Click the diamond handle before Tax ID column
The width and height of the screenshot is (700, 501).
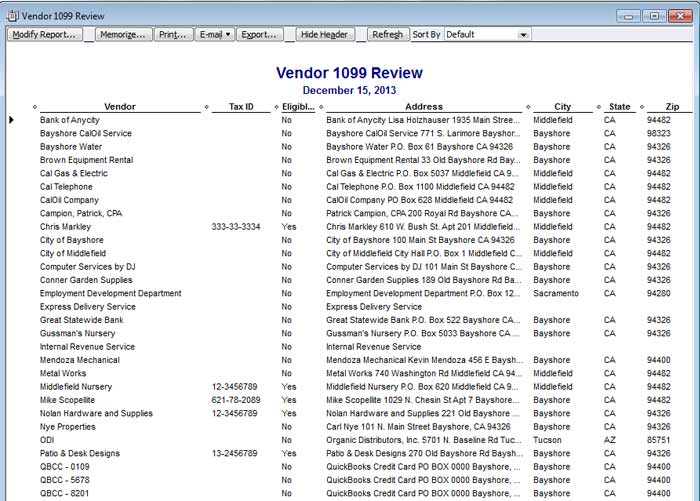pyautogui.click(x=206, y=107)
